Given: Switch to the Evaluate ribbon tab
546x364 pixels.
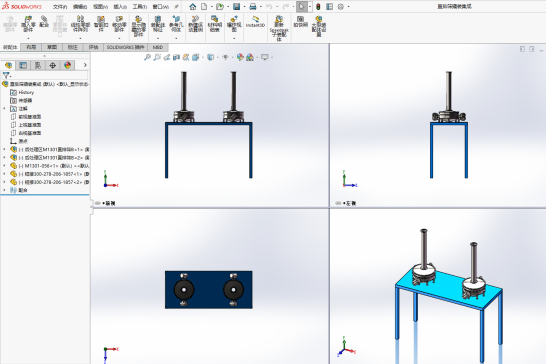Looking at the screenshot, I should [93, 47].
